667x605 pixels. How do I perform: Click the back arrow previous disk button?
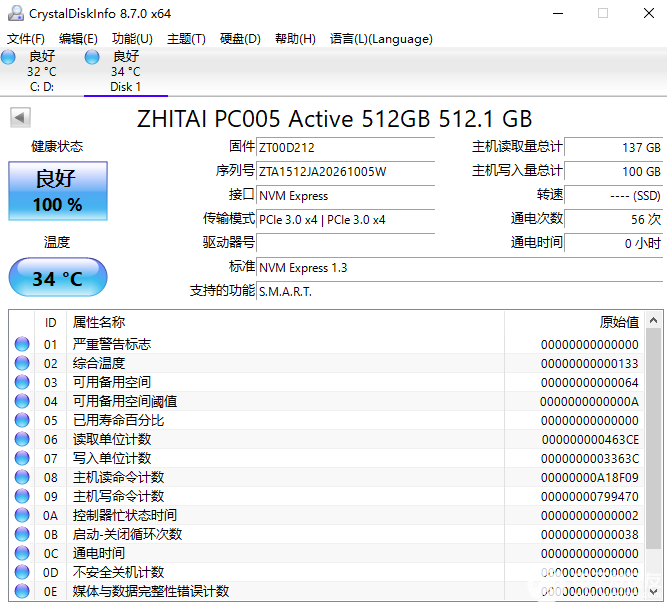click(x=20, y=117)
